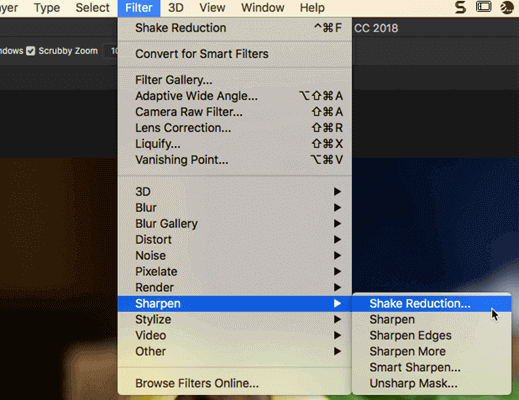Open Unsharp Mask... dialog

(x=432, y=384)
